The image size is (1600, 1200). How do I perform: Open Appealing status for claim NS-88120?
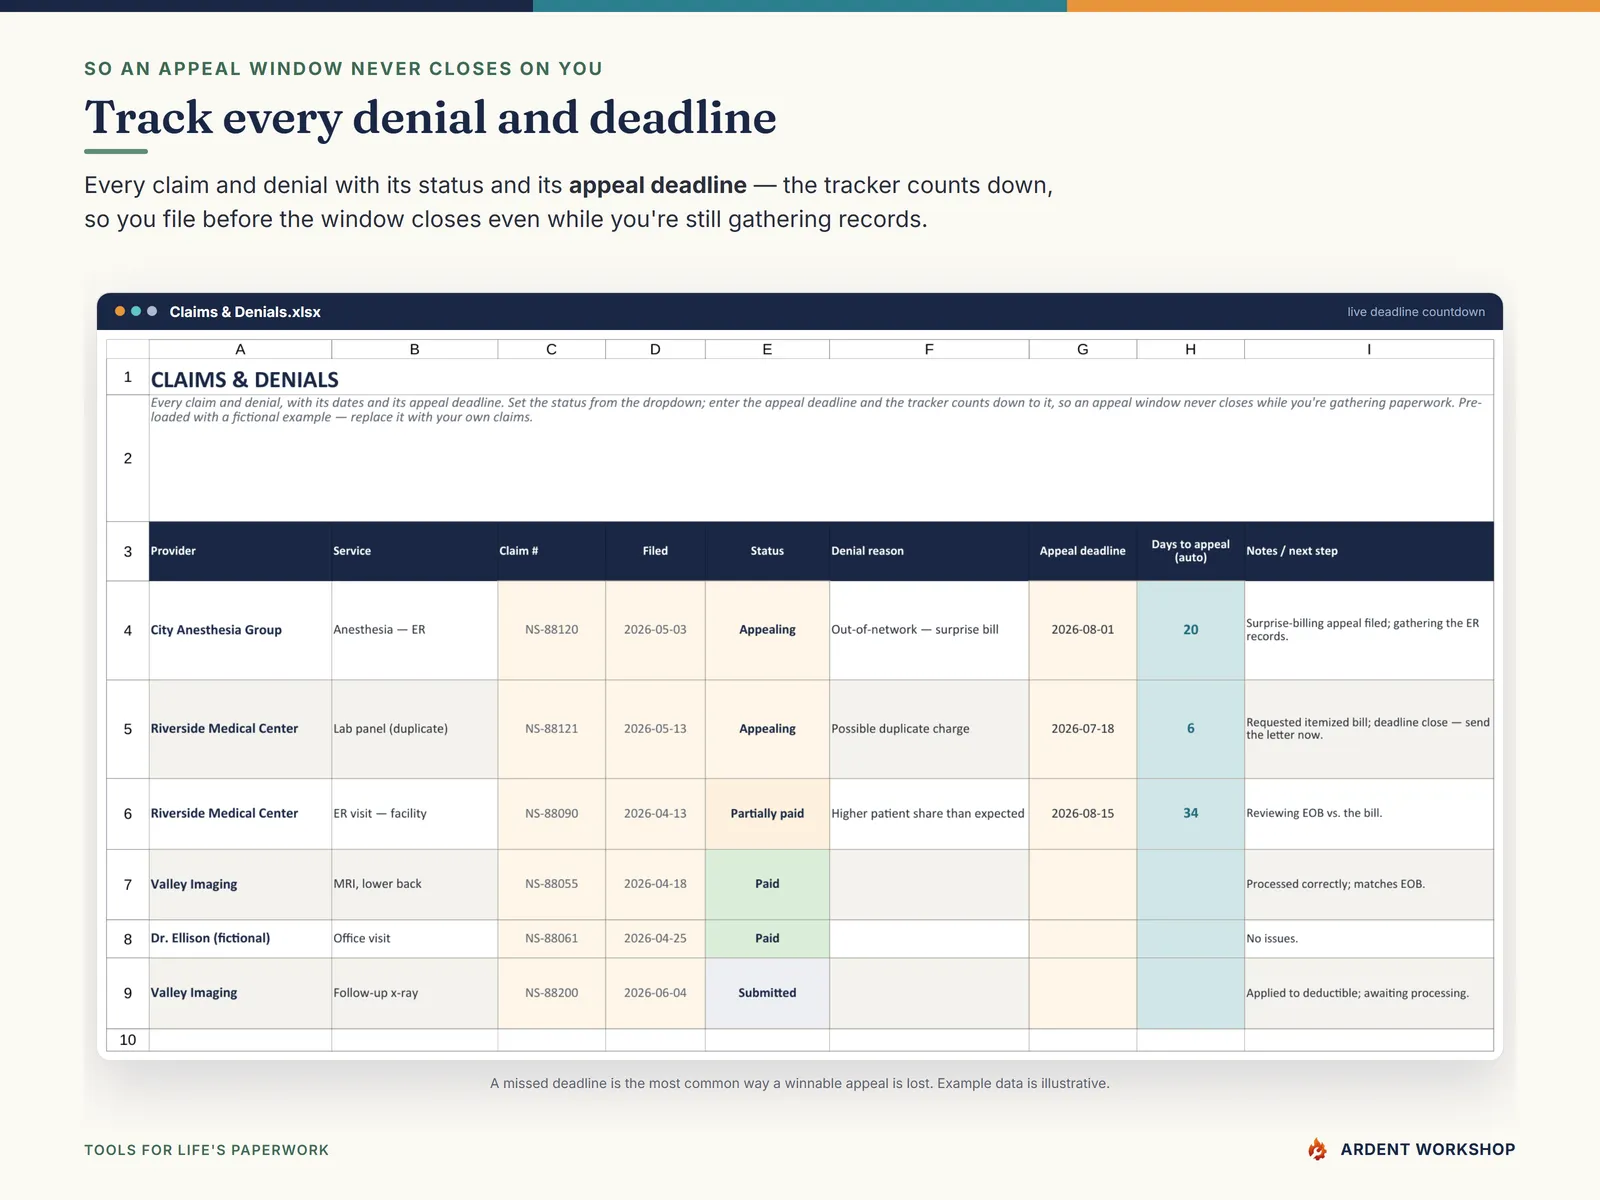768,630
